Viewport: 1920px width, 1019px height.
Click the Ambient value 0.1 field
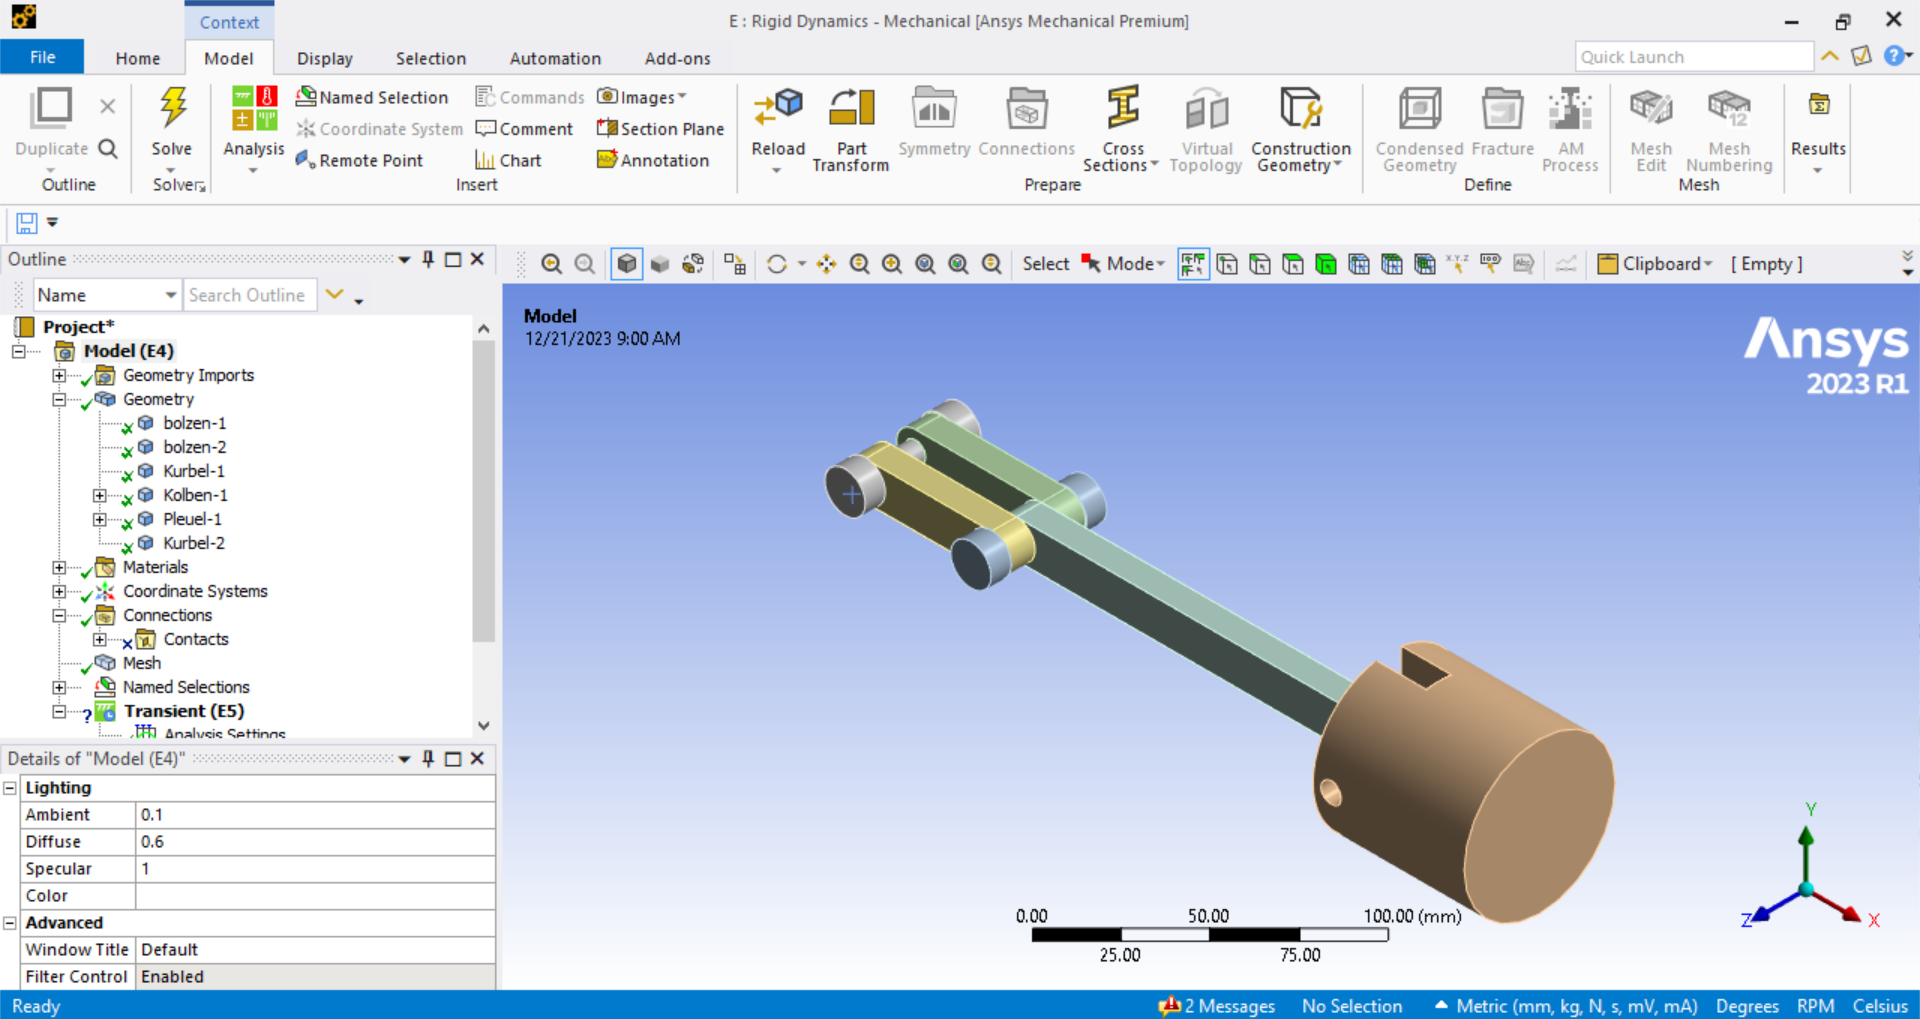[x=315, y=815]
